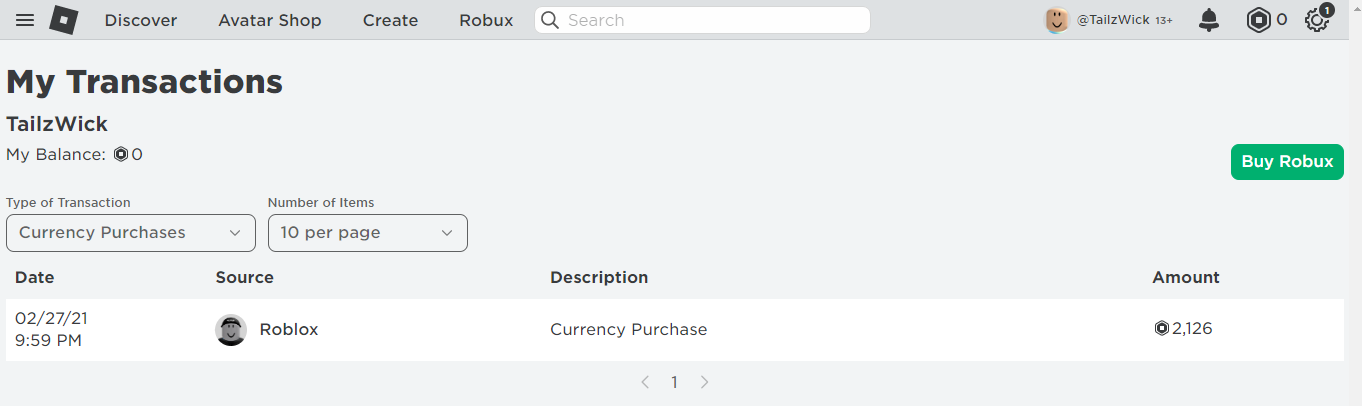Click the magnifying glass search icon
Image resolution: width=1362 pixels, height=406 pixels.
(x=549, y=20)
